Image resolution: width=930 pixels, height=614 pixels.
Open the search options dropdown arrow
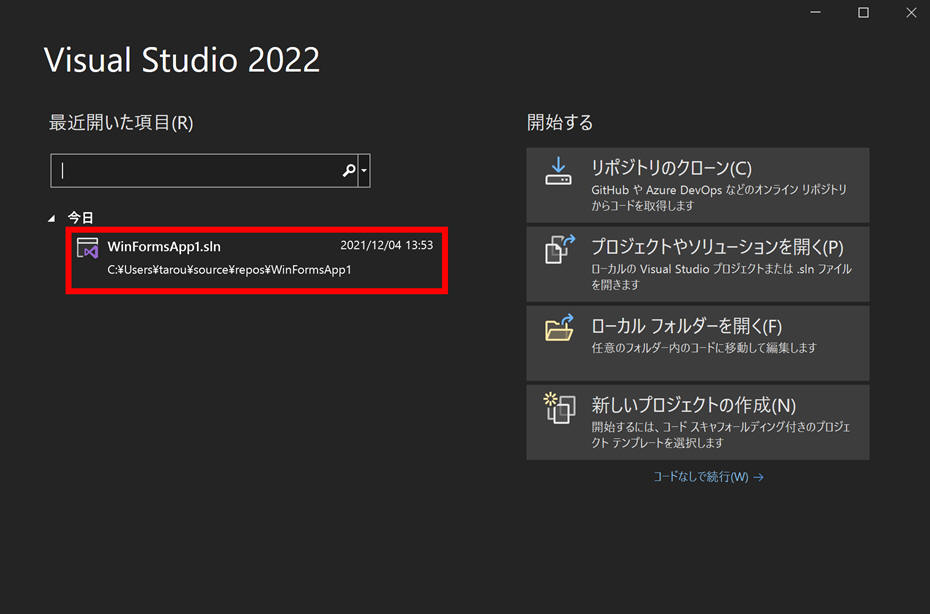(x=364, y=171)
